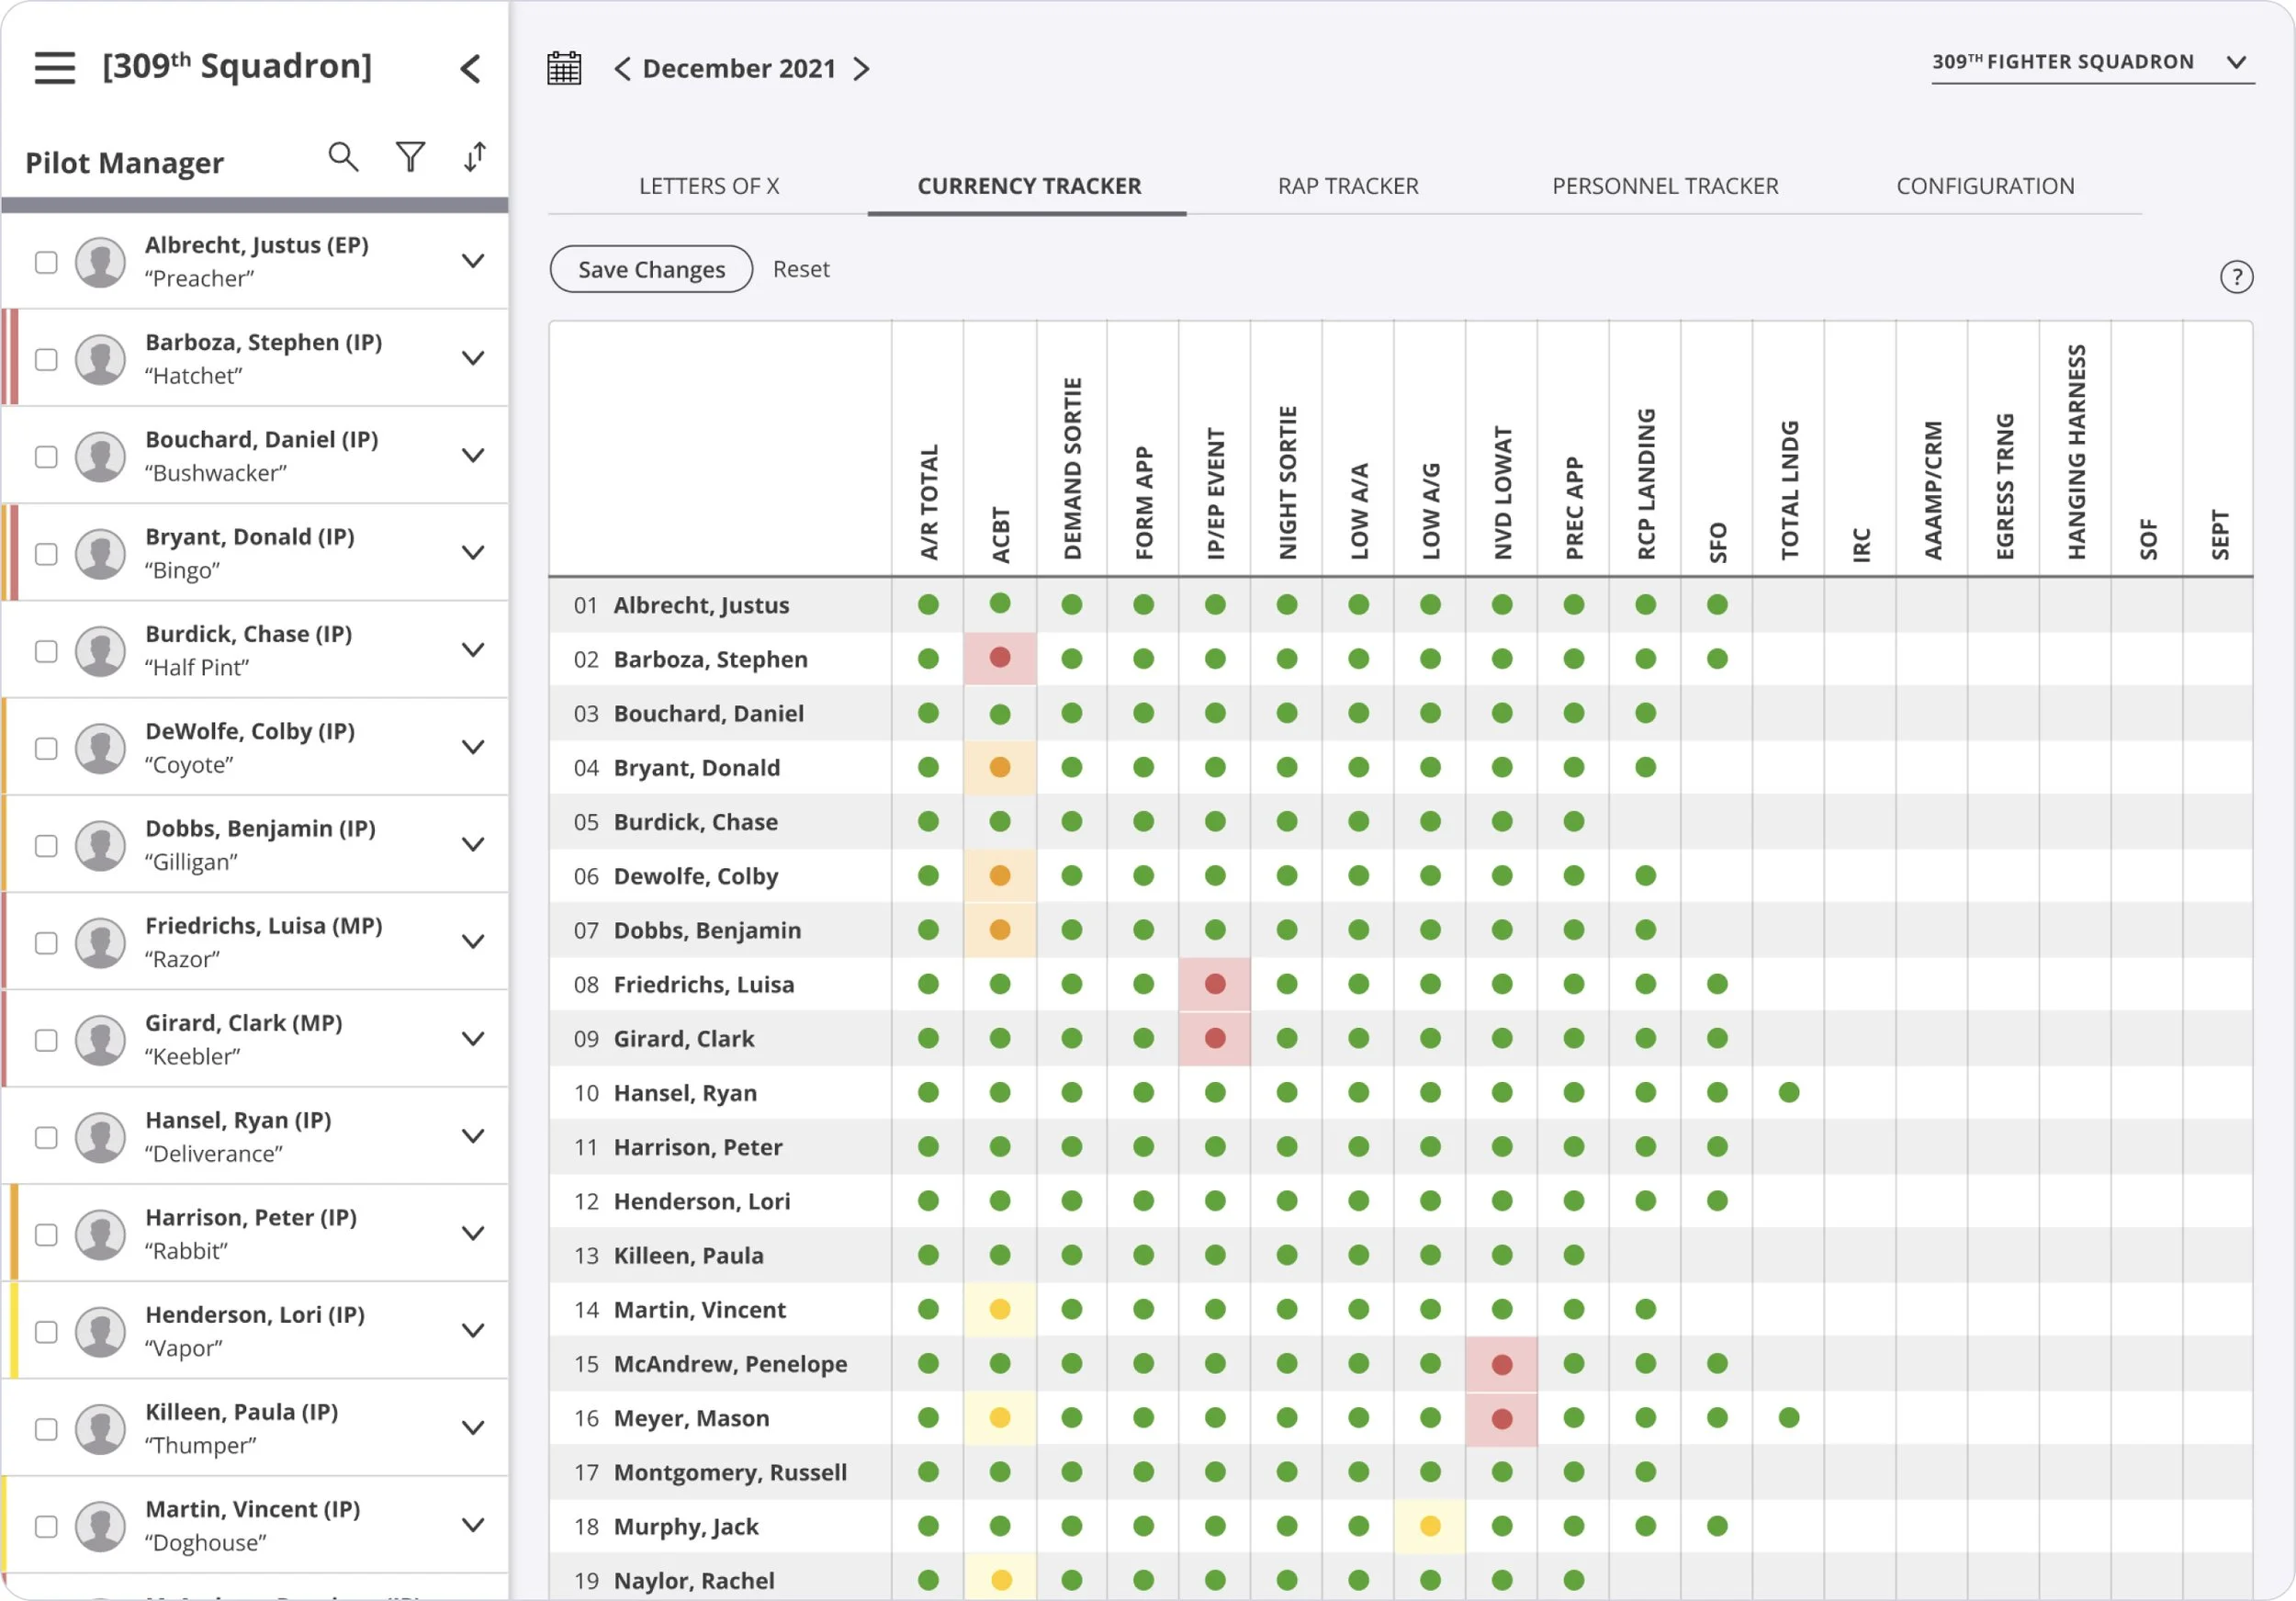The image size is (2296, 1601).
Task: Expand Barboza, Stephen "Hatchet" details
Action: 473,358
